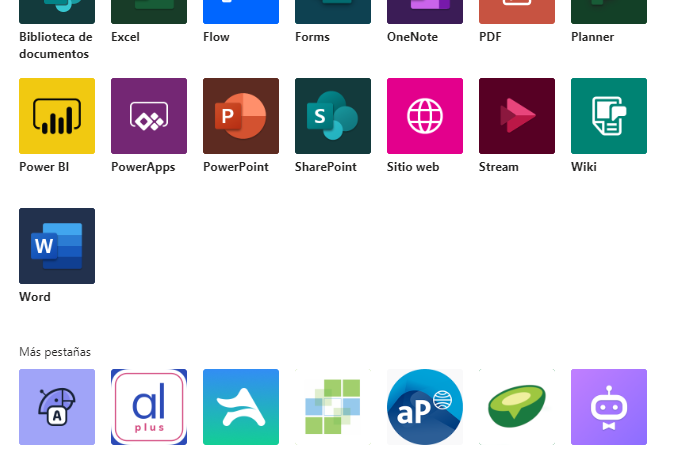
Task: Click the 'Word' label text
Action: coord(35,297)
